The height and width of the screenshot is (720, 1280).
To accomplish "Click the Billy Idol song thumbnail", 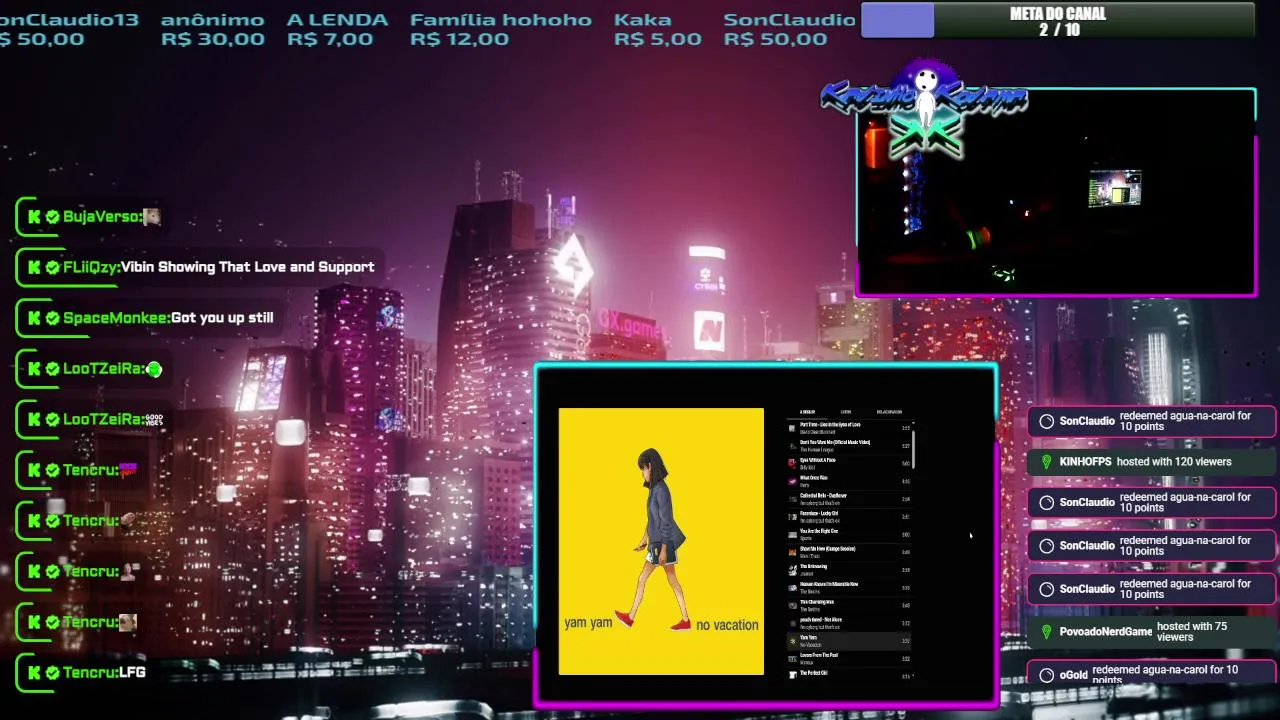I will click(x=792, y=462).
